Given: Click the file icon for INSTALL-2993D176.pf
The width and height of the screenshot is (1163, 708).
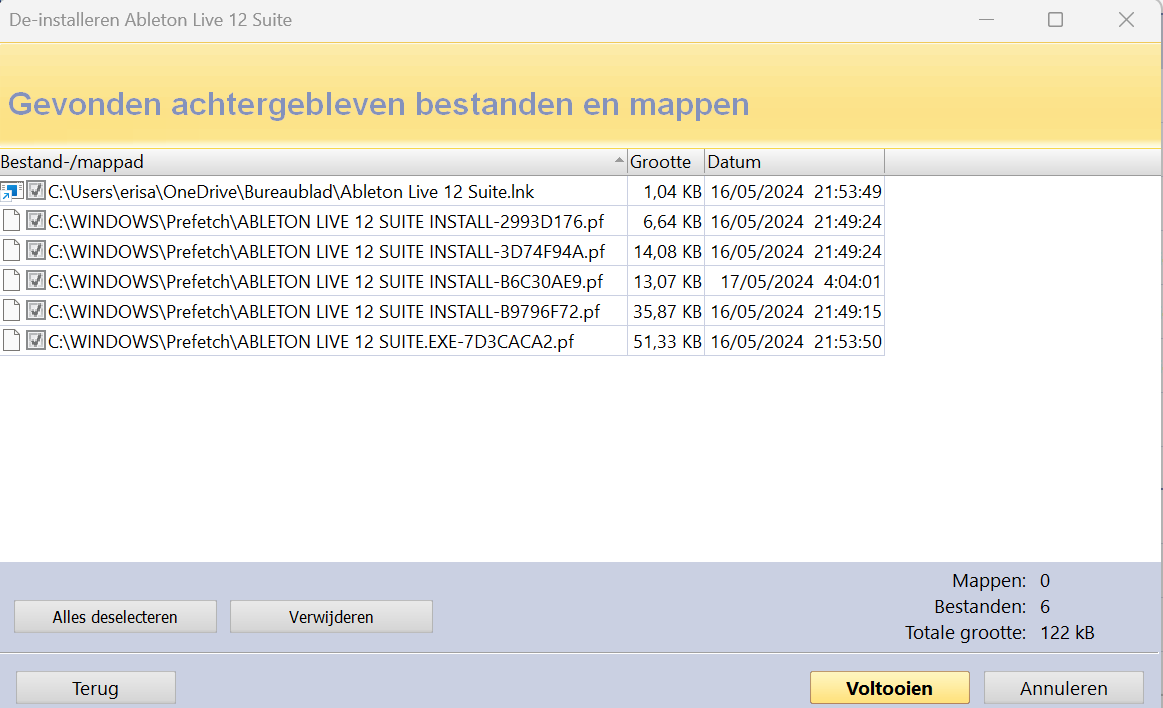Looking at the screenshot, I should click(x=11, y=222).
